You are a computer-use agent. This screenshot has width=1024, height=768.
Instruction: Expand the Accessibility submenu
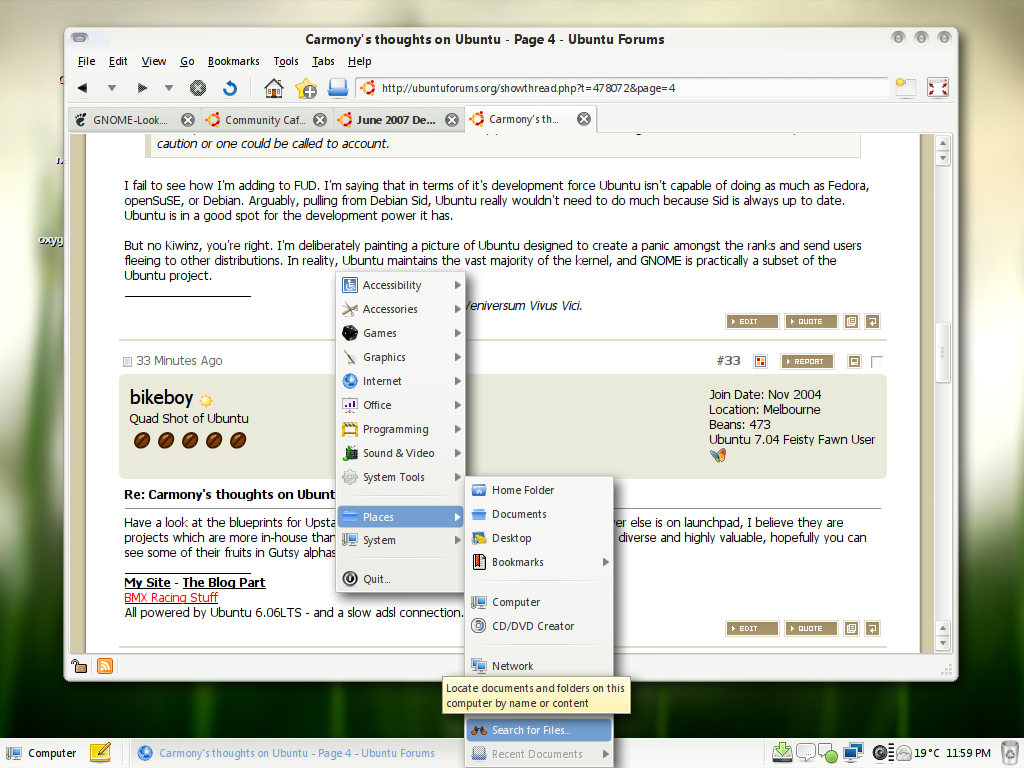[400, 285]
